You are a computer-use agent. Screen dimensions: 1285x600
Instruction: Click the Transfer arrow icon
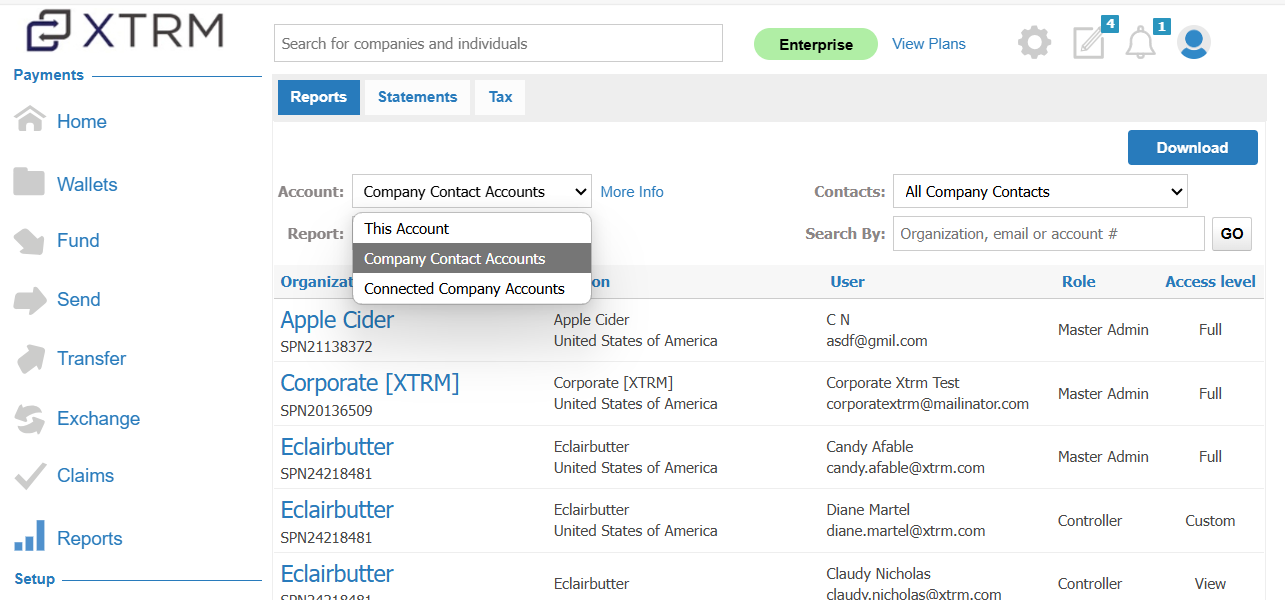pyautogui.click(x=30, y=358)
